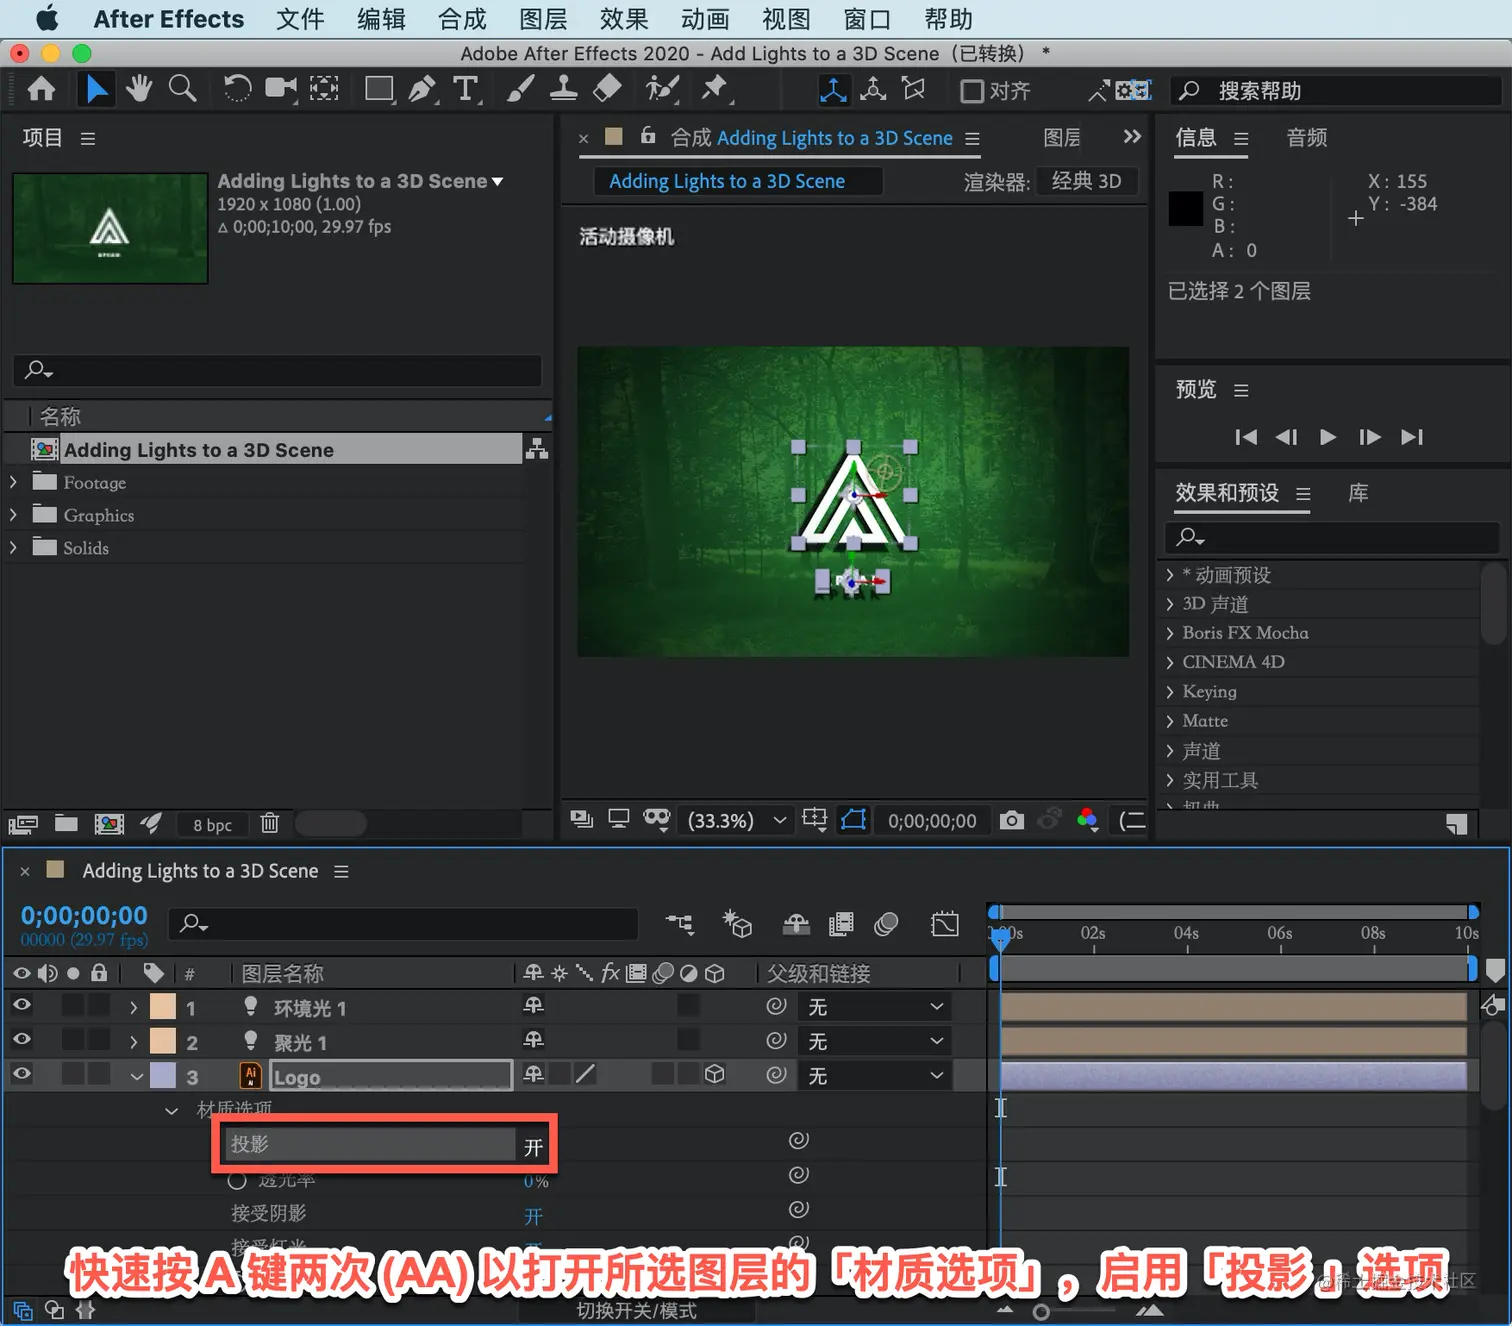Viewport: 1512px width, 1326px height.
Task: Select the Brush tool
Action: point(520,89)
